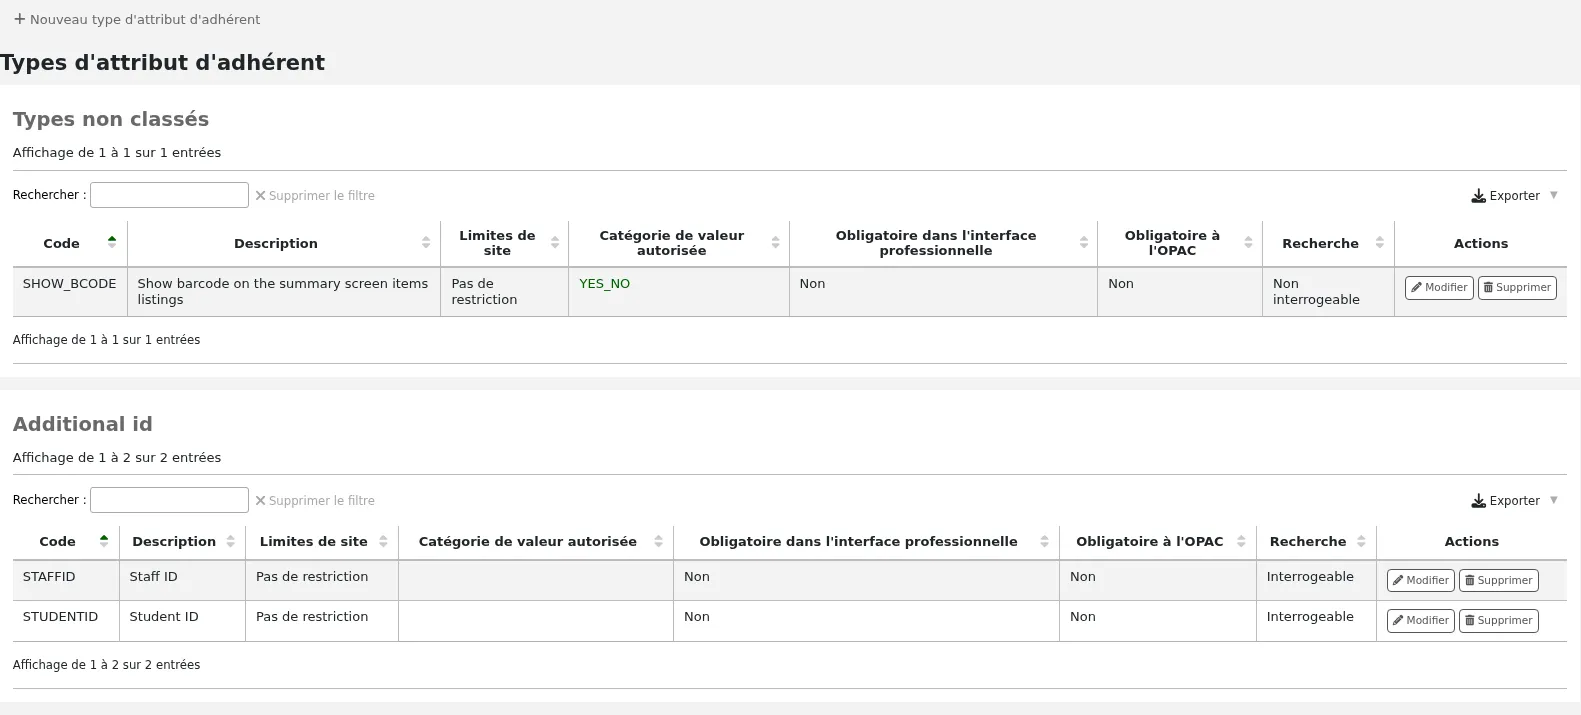Image resolution: width=1581 pixels, height=715 pixels.
Task: Open the YES_NO authorized value link
Action: [x=604, y=284]
